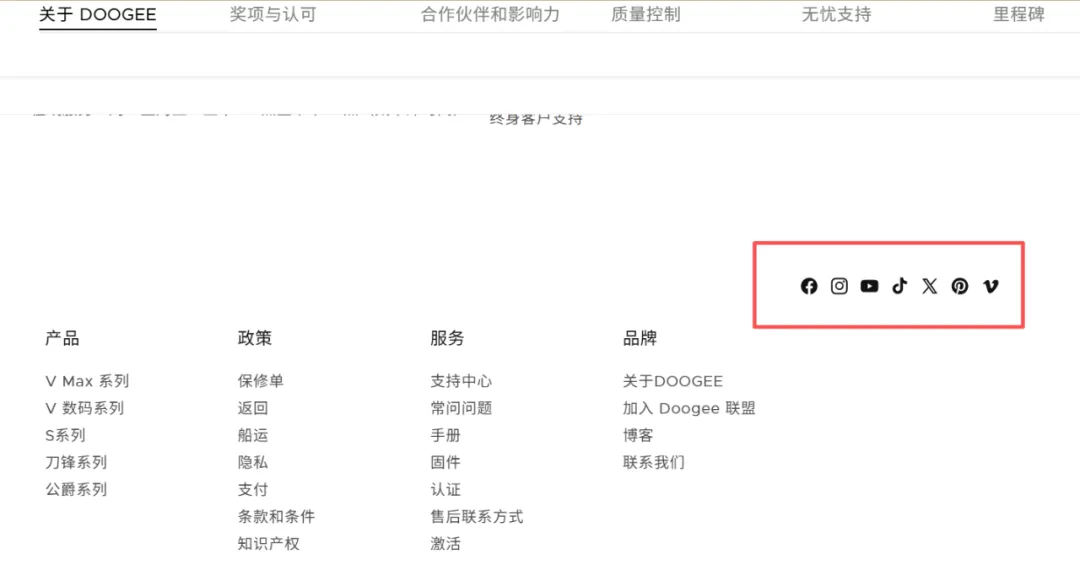
Task: Open the Instagram social icon
Action: [839, 286]
